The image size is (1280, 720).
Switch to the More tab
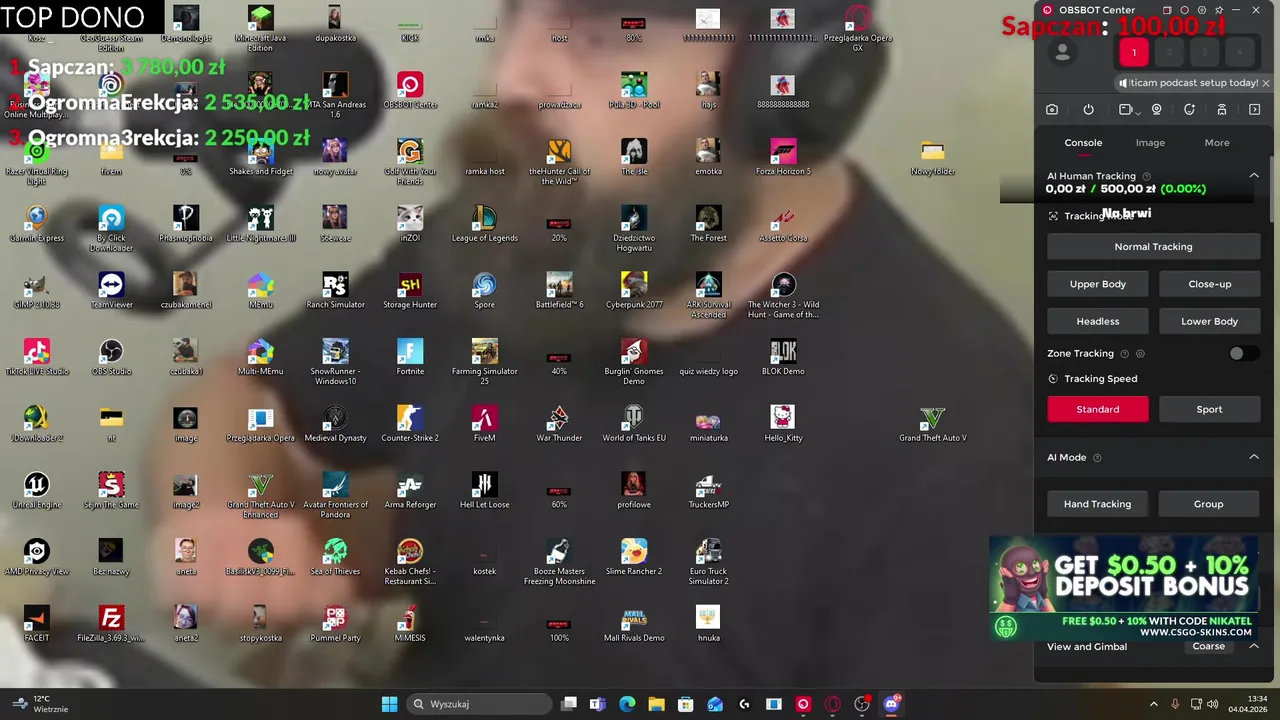(1217, 143)
